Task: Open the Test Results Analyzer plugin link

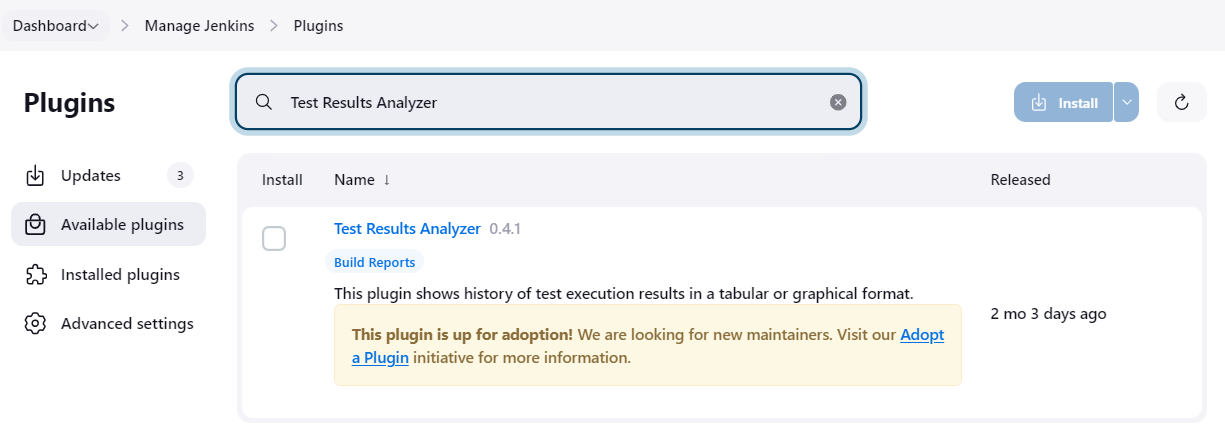Action: click(407, 229)
